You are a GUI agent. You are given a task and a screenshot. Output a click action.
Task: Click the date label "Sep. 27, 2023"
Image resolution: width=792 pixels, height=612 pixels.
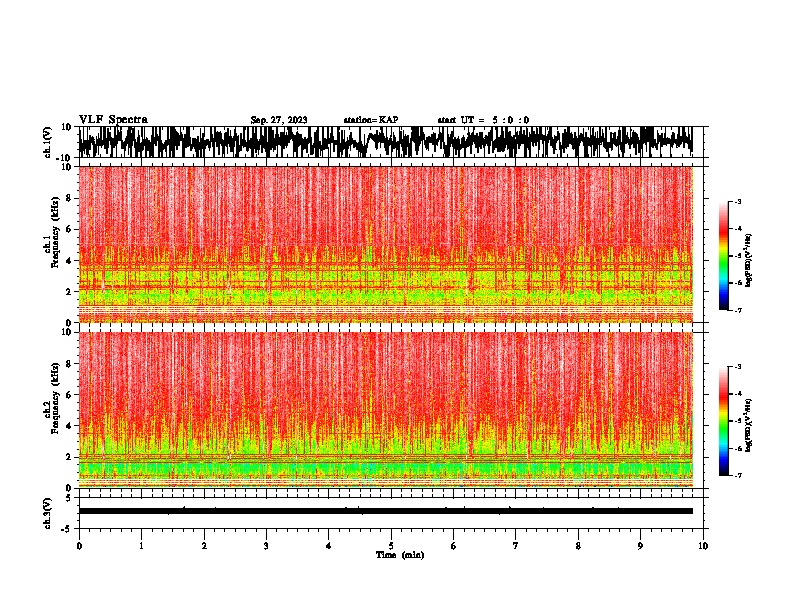(279, 120)
